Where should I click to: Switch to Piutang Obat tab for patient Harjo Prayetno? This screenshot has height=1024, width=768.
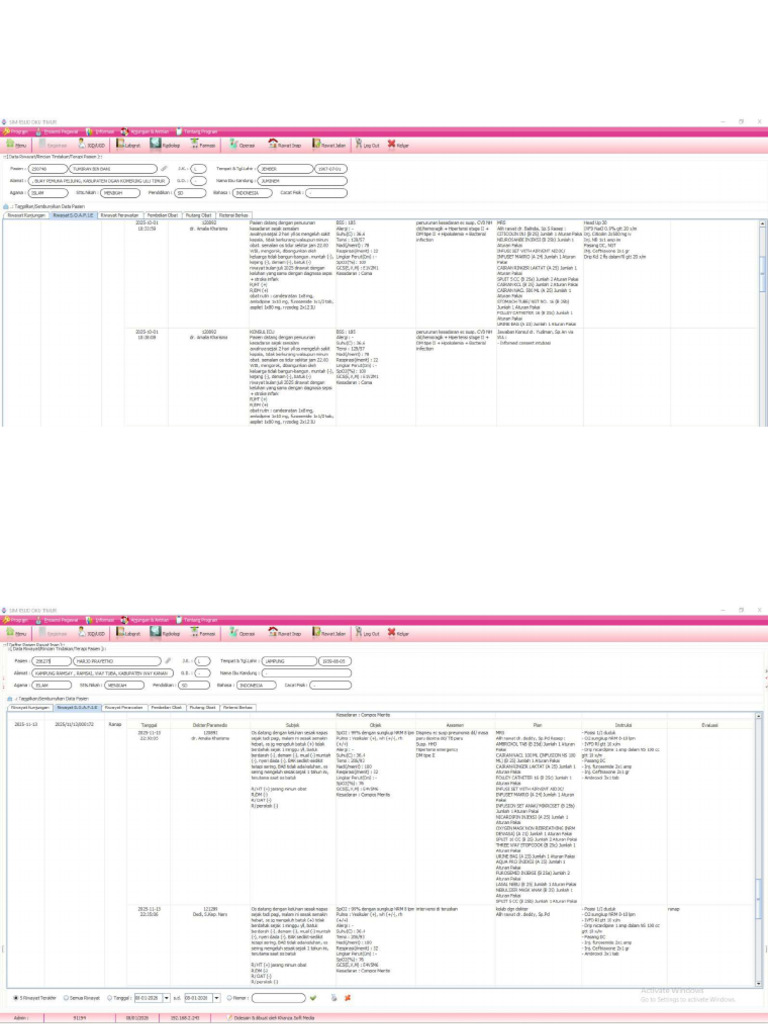point(202,707)
